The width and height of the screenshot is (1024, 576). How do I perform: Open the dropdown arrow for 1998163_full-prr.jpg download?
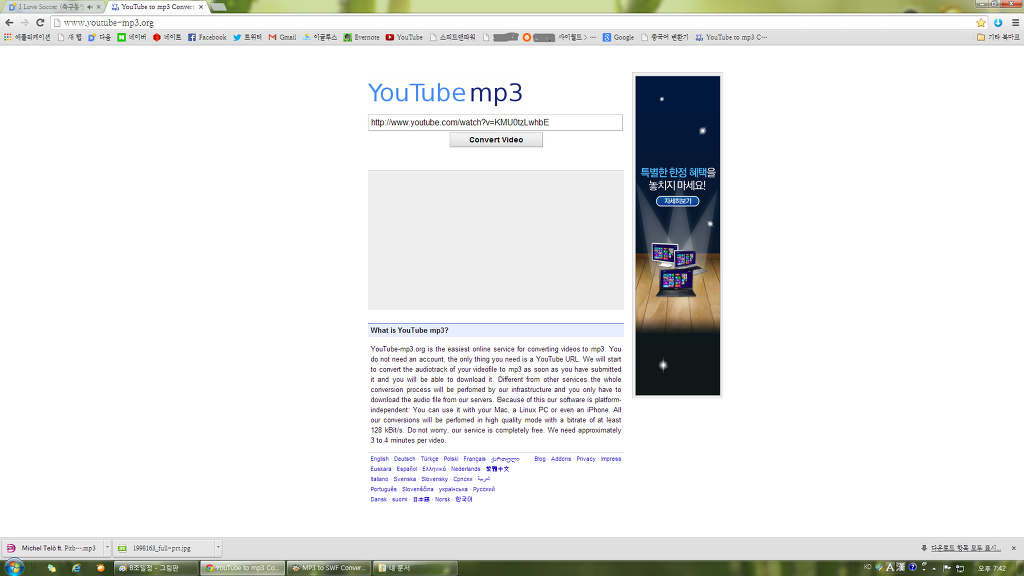pos(218,548)
